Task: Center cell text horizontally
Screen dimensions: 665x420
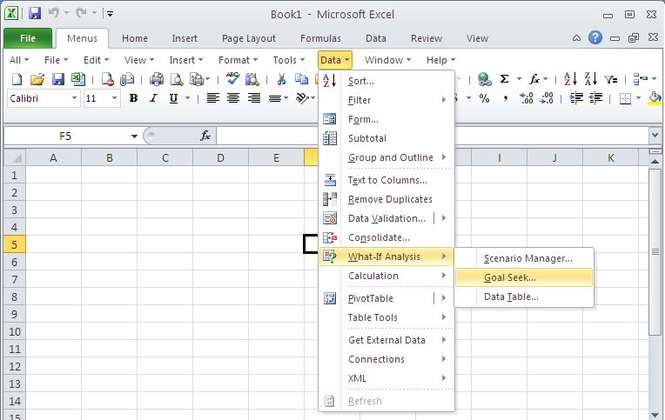Action: coord(233,98)
